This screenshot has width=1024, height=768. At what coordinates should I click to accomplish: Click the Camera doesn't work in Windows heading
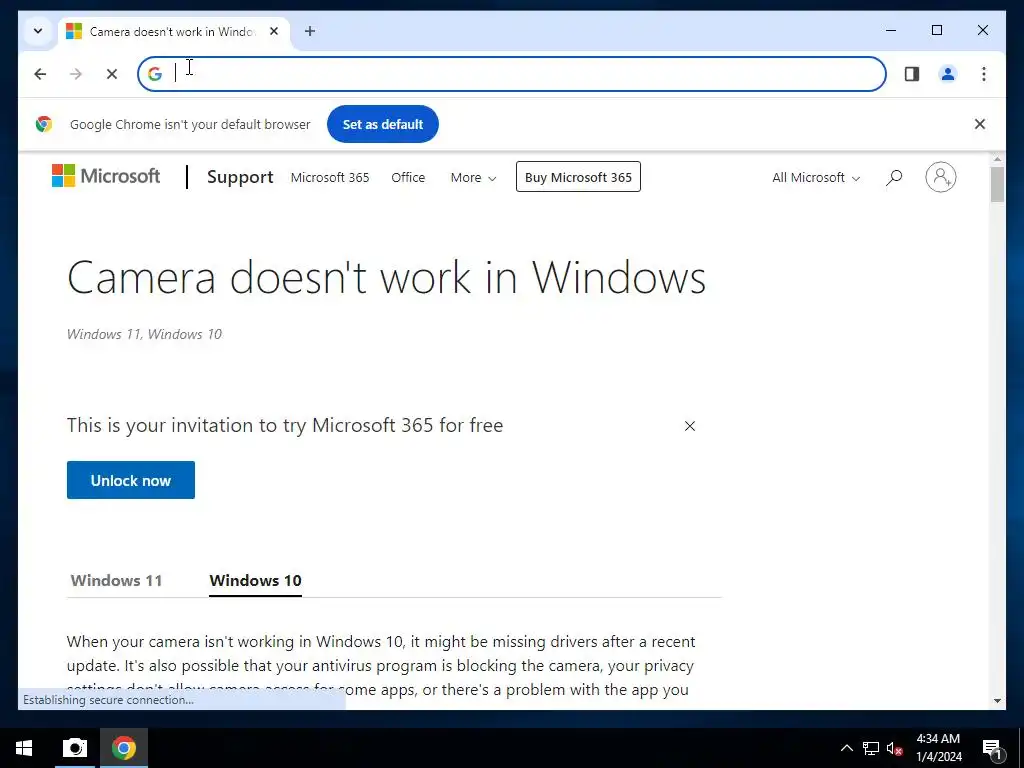[x=387, y=277]
